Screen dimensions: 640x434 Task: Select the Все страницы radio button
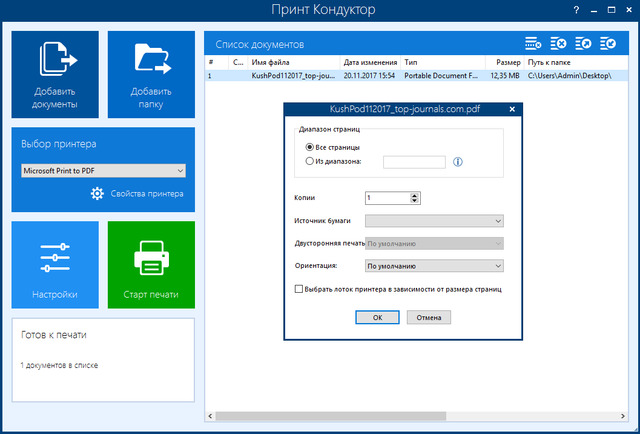pyautogui.click(x=310, y=147)
